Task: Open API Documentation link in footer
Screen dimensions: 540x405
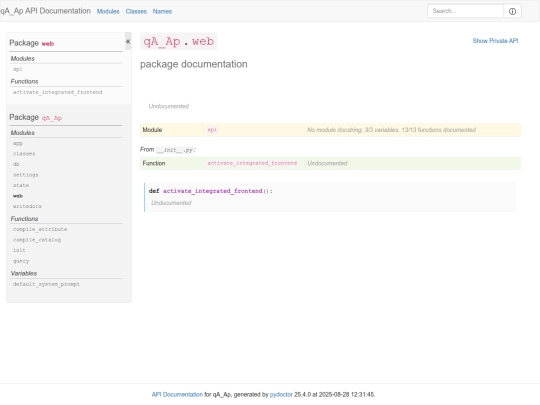Action: (x=177, y=395)
